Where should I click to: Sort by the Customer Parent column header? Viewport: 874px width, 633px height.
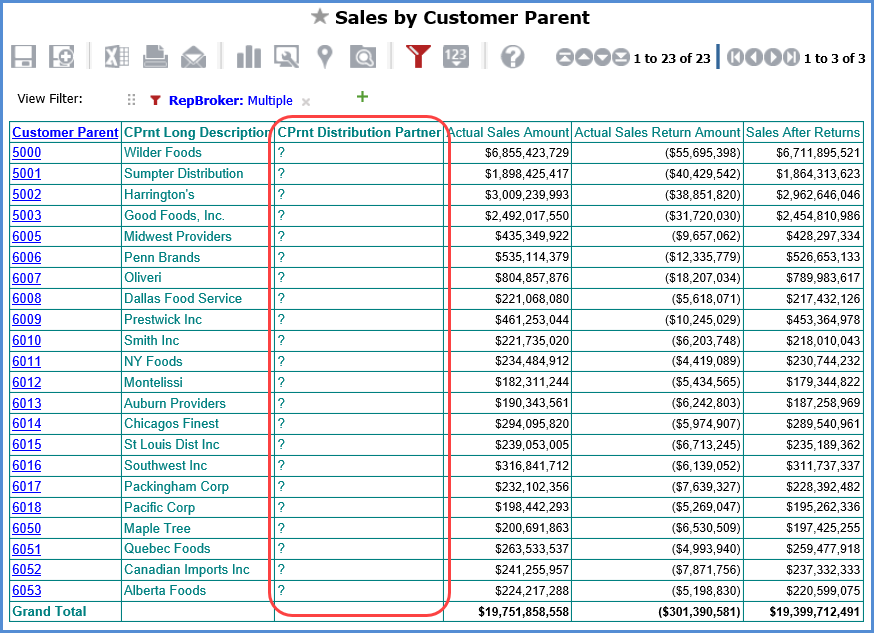pyautogui.click(x=65, y=132)
